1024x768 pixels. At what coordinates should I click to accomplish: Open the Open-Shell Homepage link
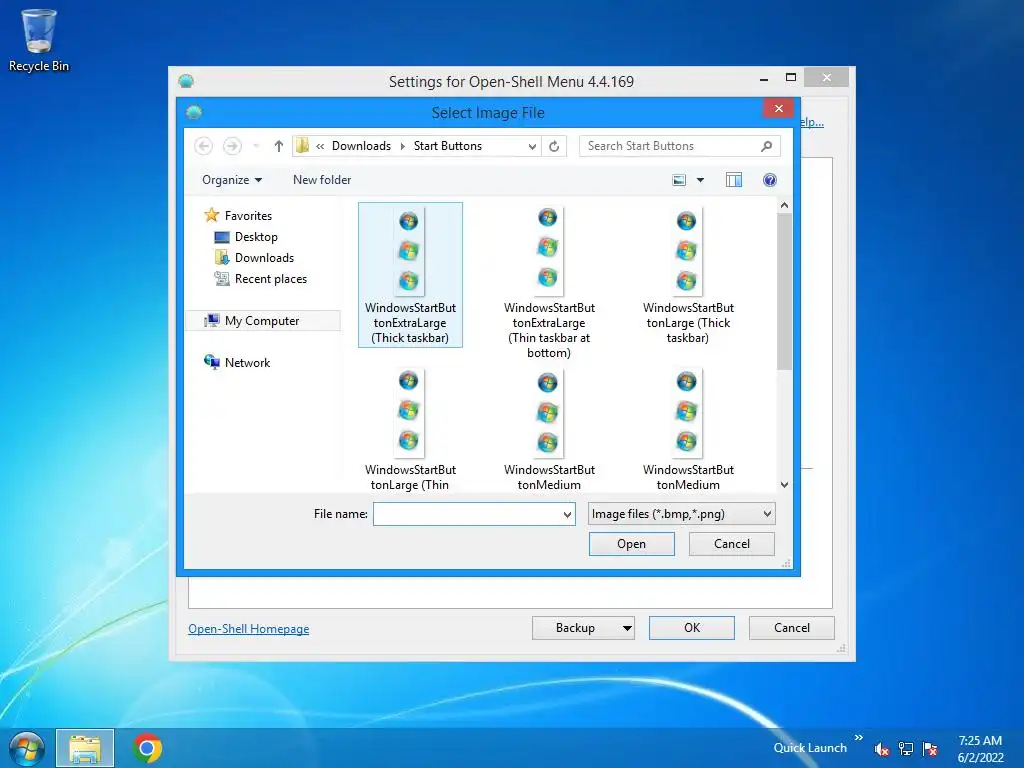(x=249, y=629)
